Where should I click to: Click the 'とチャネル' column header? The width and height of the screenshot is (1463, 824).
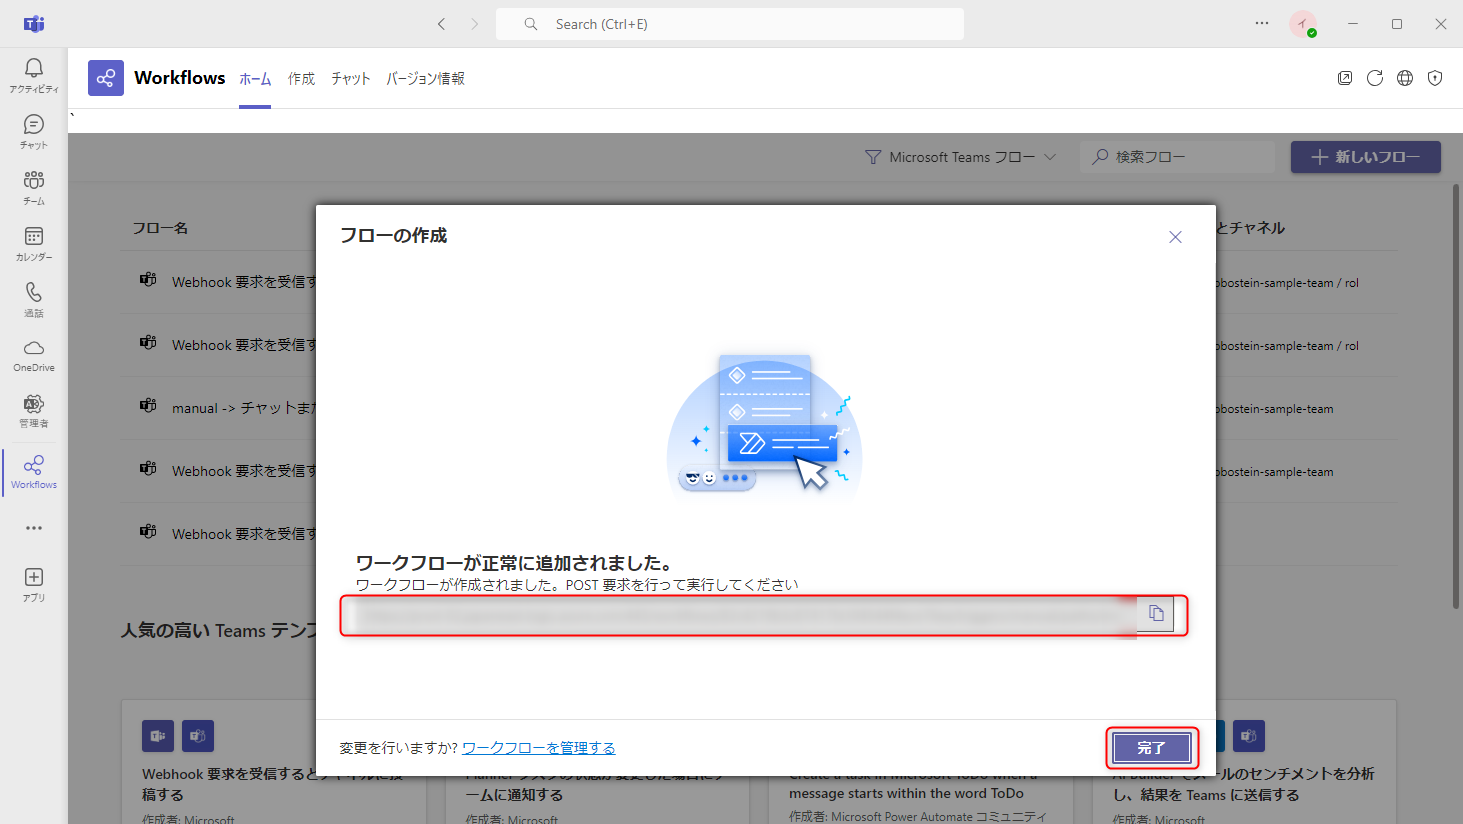(1250, 228)
